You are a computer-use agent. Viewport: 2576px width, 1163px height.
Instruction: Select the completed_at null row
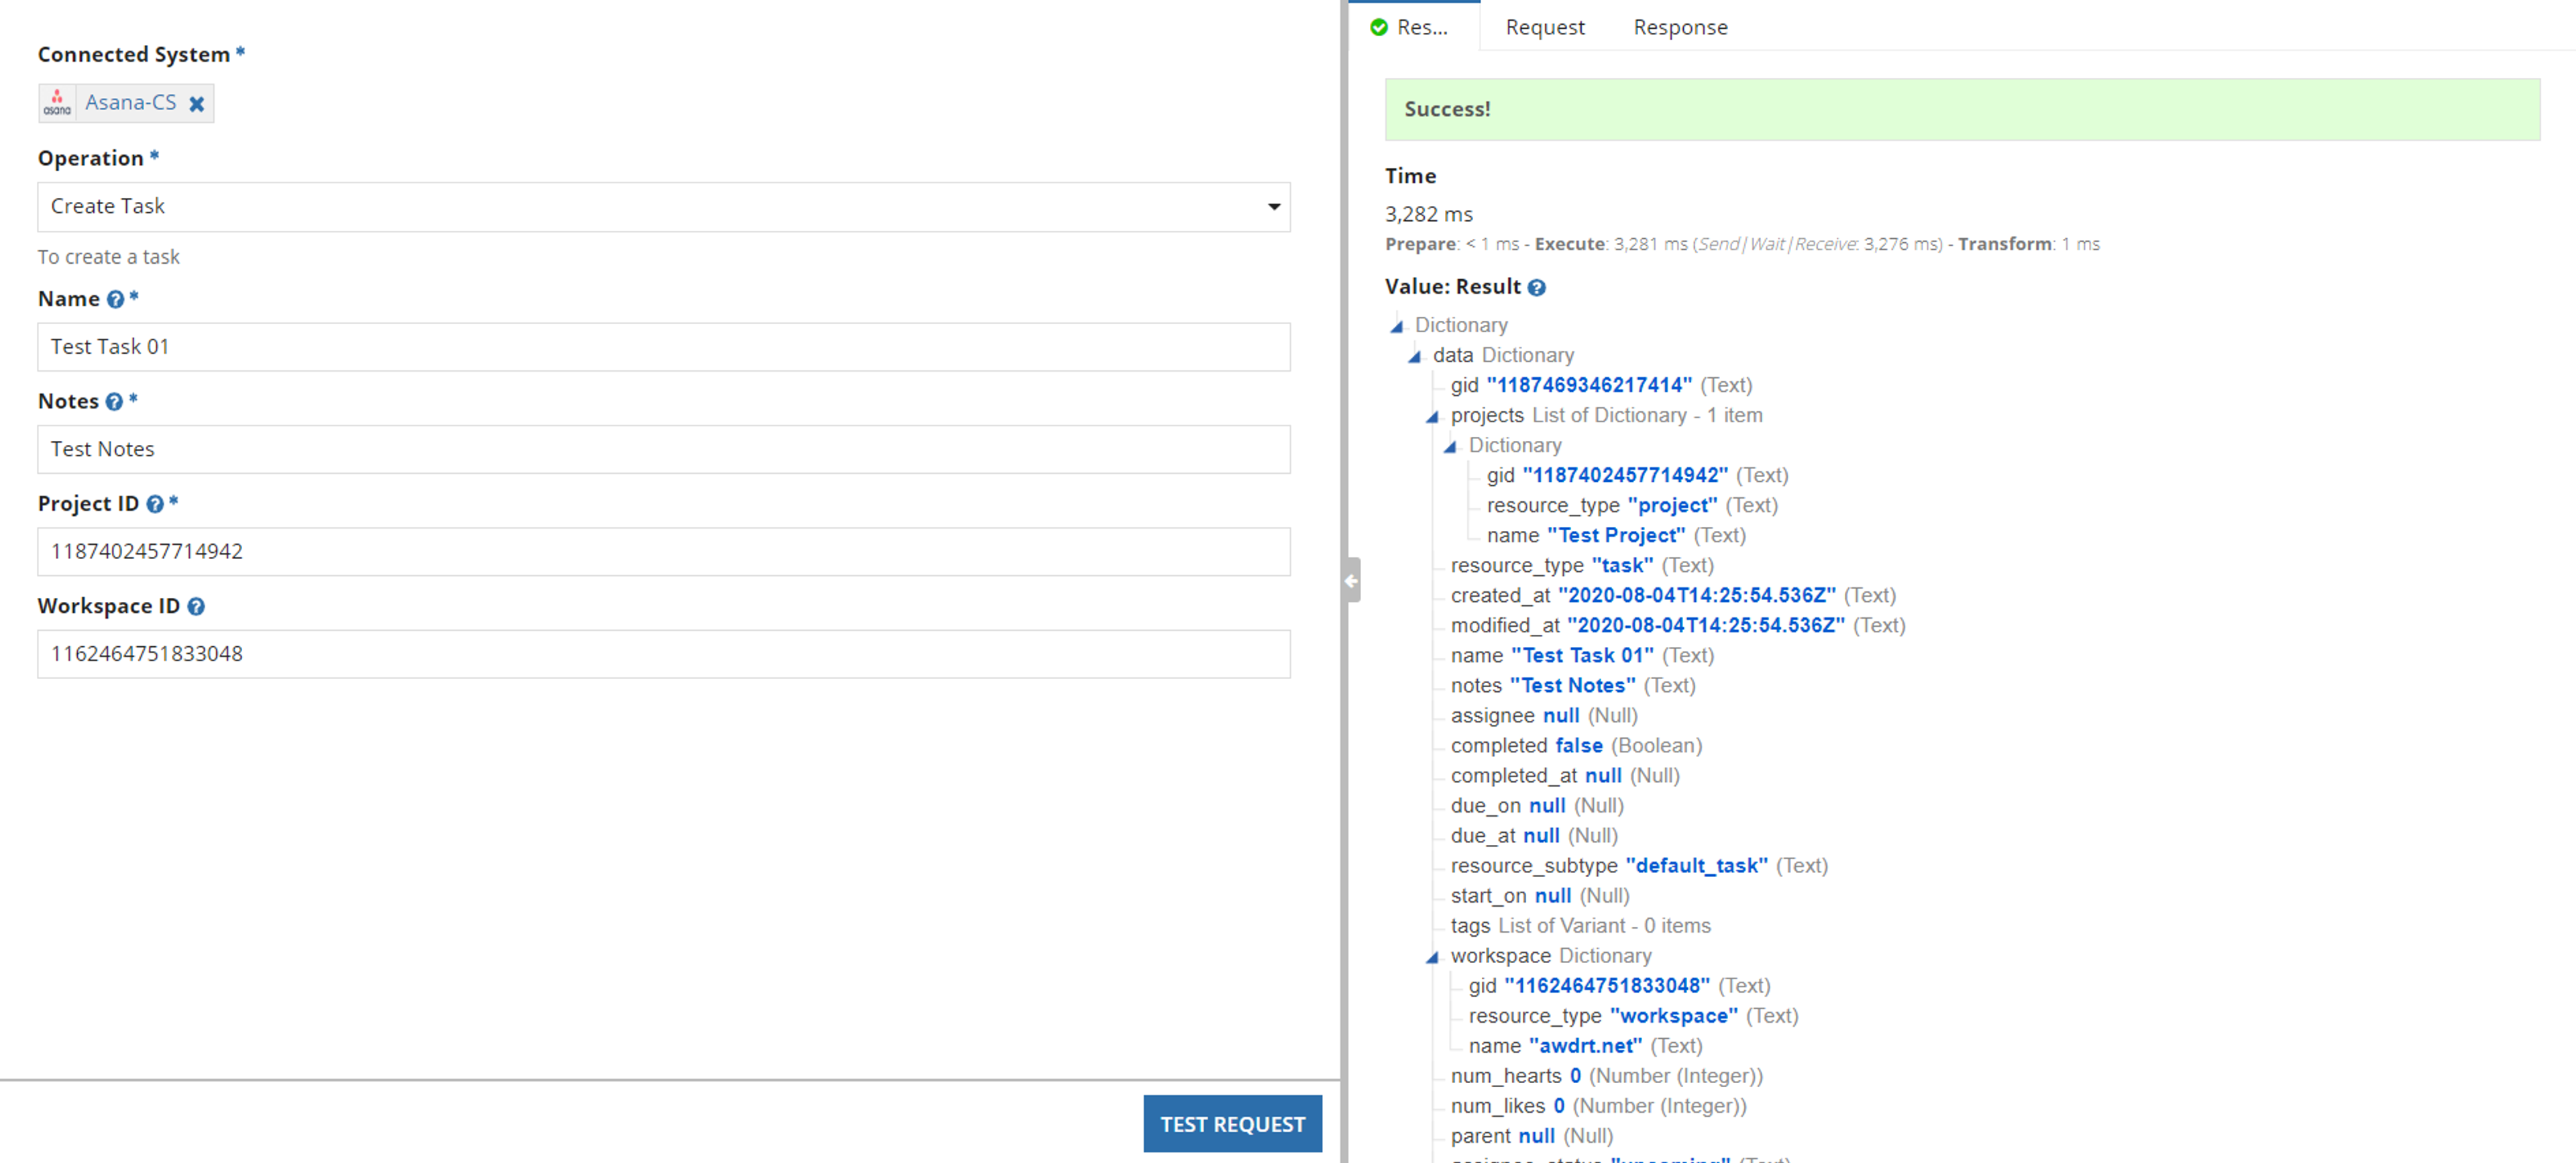(1565, 775)
